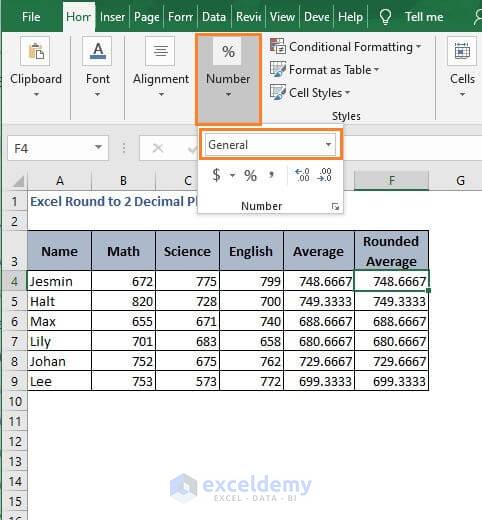Switch to the View tab
This screenshot has height=520, width=482.
[x=282, y=17]
